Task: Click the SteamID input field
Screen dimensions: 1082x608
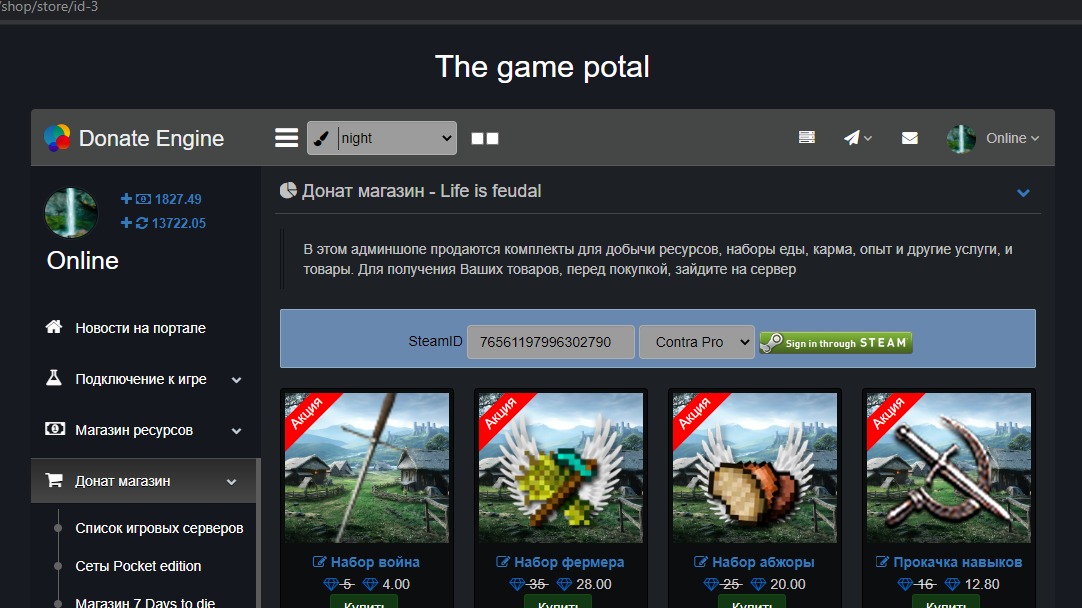Action: pos(551,342)
